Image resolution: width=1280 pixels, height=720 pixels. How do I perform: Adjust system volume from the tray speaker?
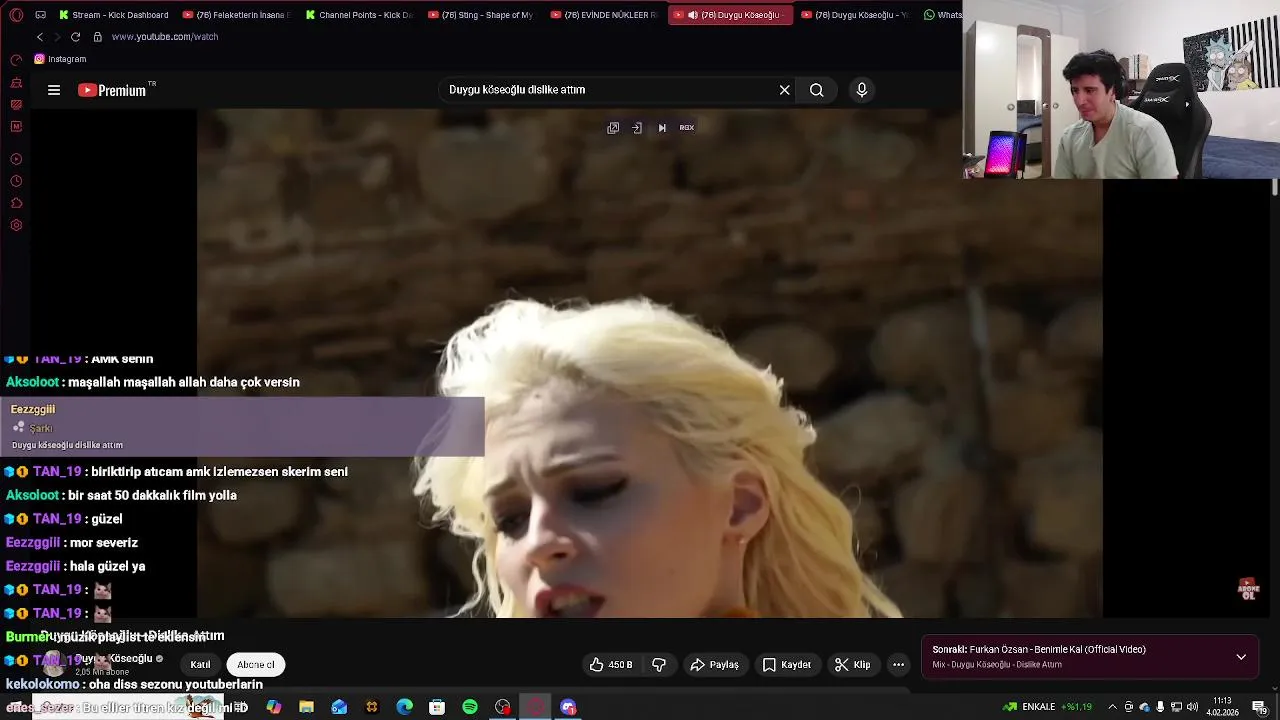(1192, 707)
